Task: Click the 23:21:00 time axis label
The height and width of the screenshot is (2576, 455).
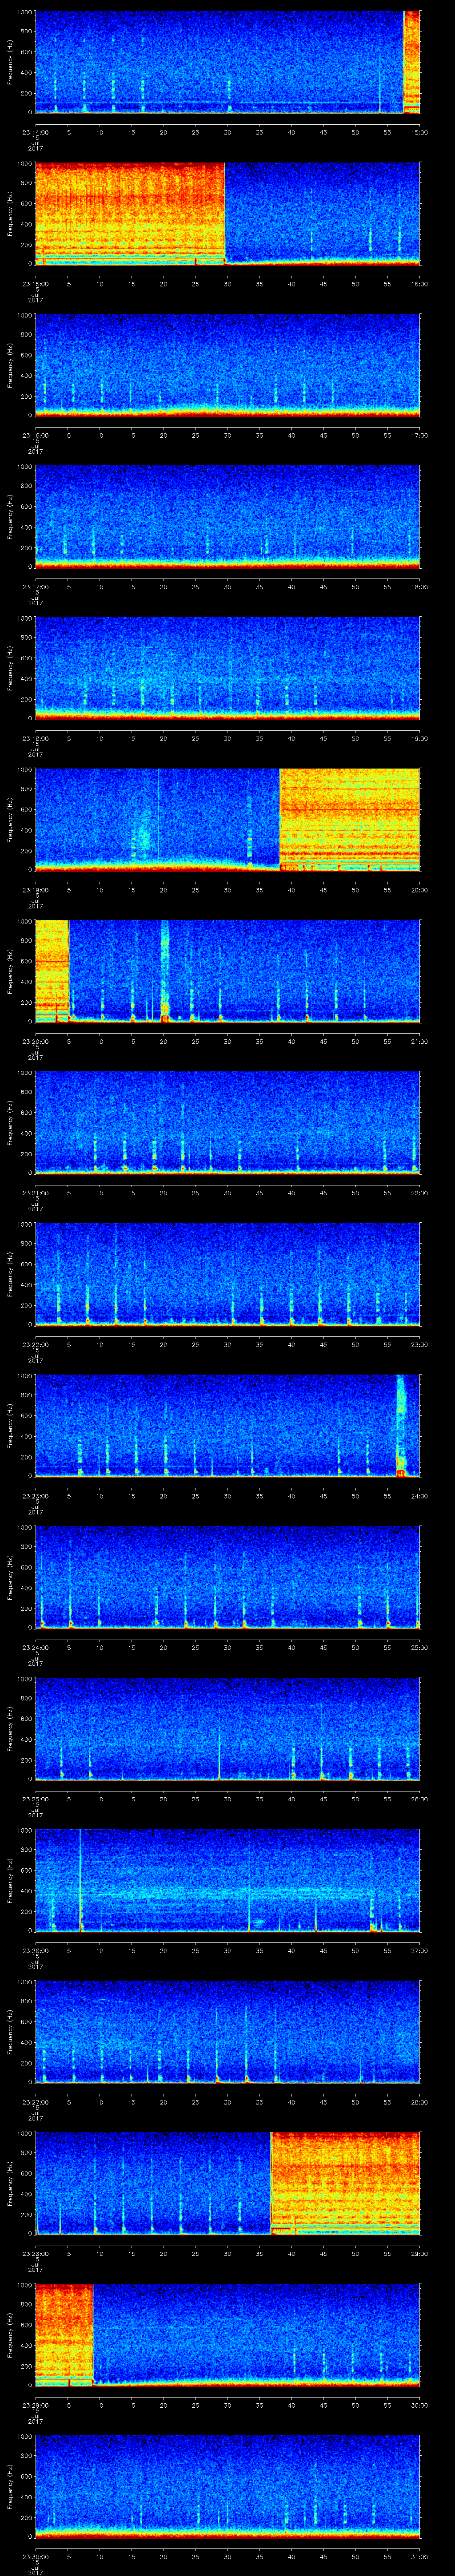Action: pos(34,1193)
